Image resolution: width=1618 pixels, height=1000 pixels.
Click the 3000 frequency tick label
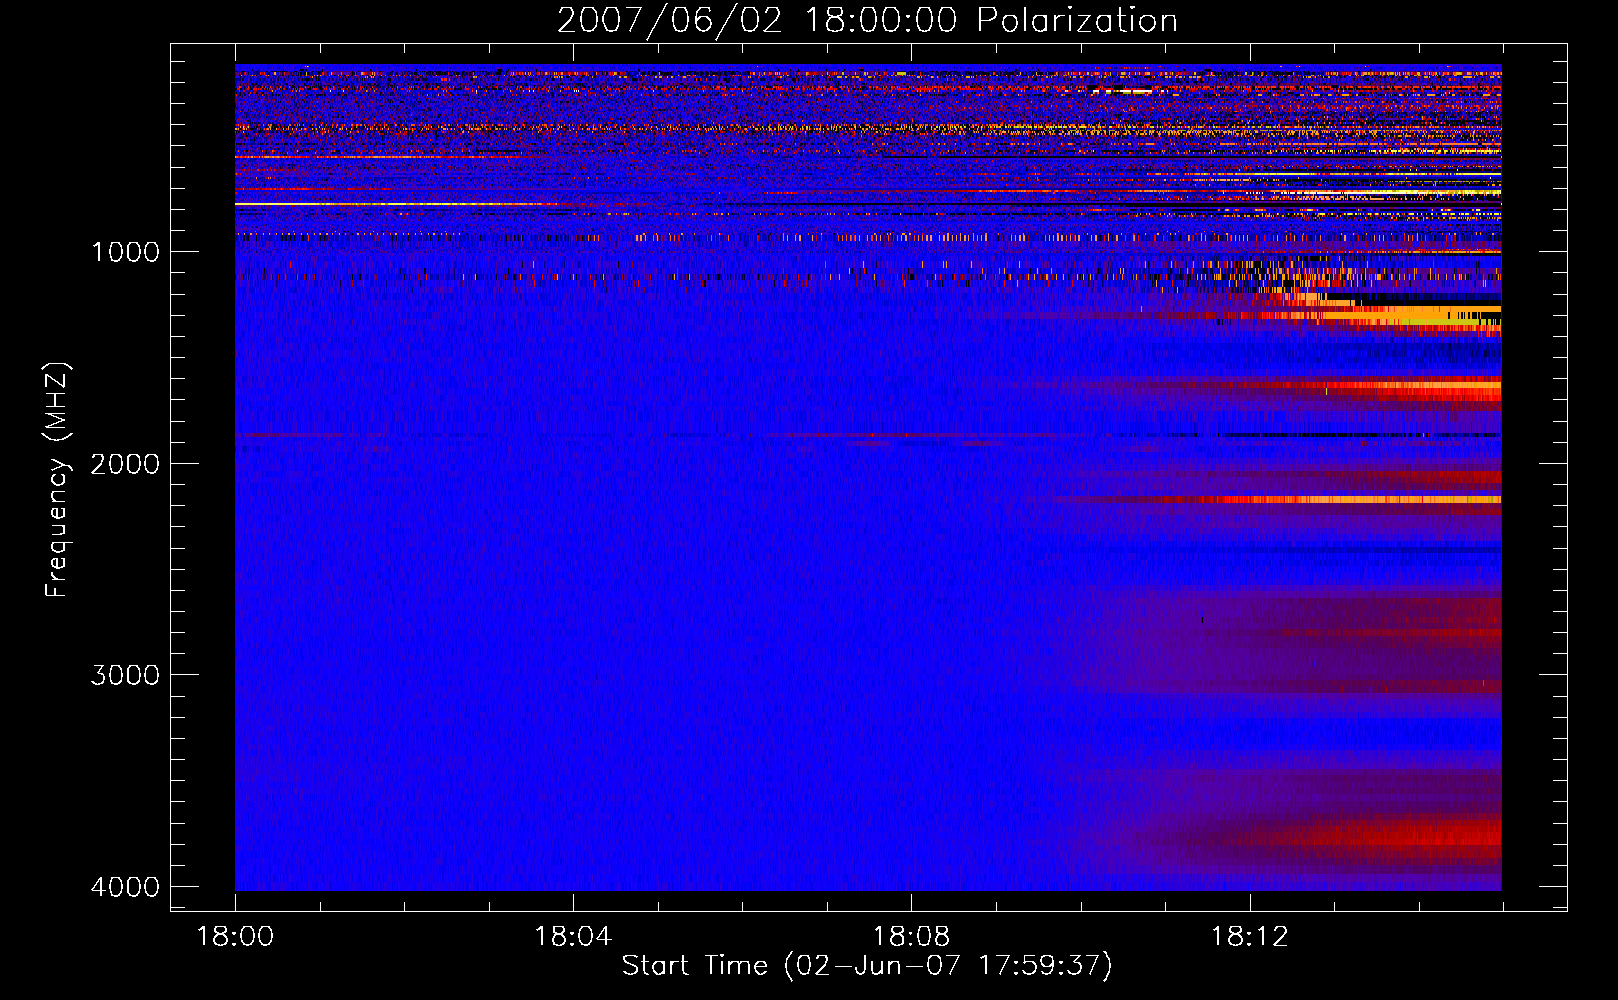pyautogui.click(x=125, y=675)
